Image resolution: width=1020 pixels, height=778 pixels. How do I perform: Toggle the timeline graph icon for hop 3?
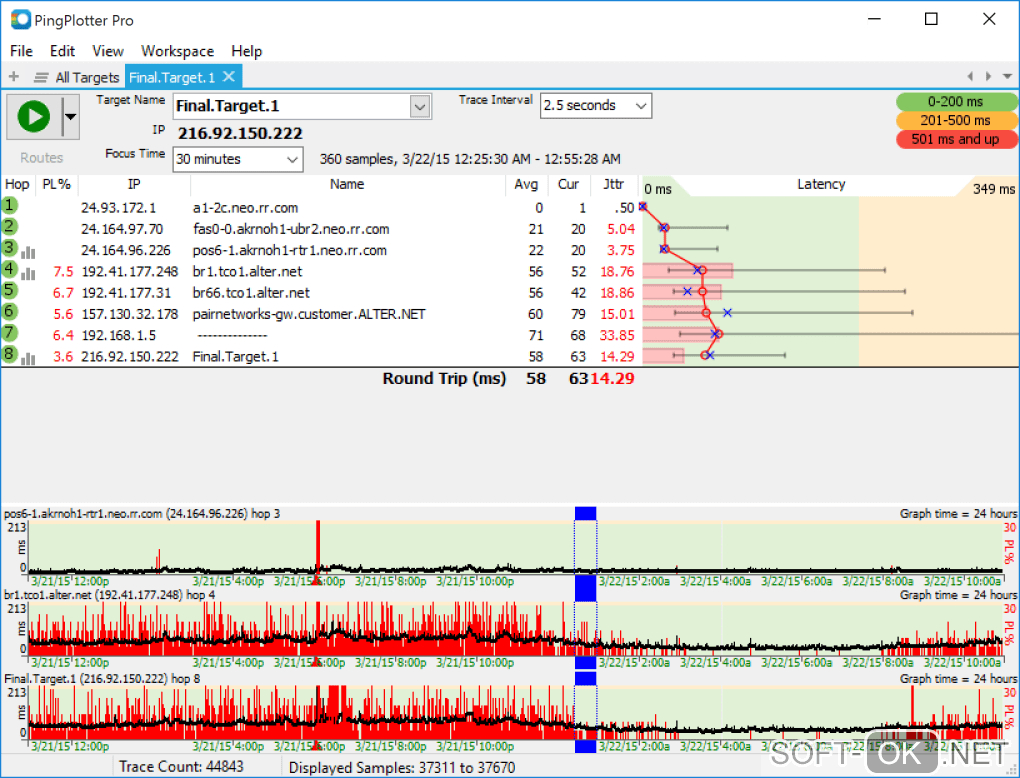pyautogui.click(x=29, y=251)
